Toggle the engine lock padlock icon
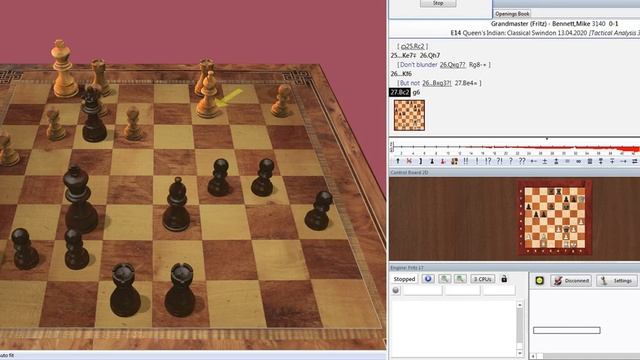This screenshot has height=360, width=640. [504, 279]
